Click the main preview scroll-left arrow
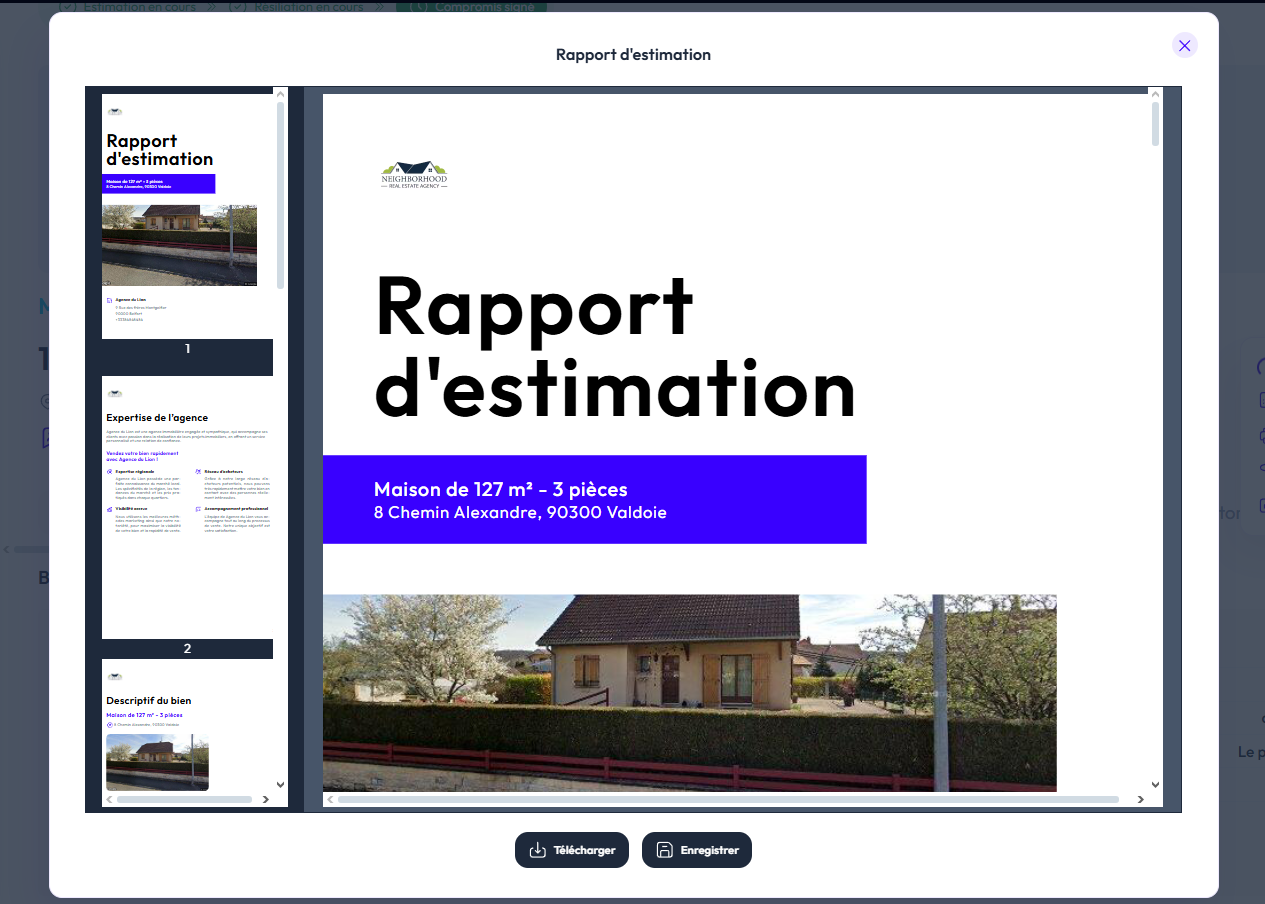The width and height of the screenshot is (1265, 904). (330, 799)
